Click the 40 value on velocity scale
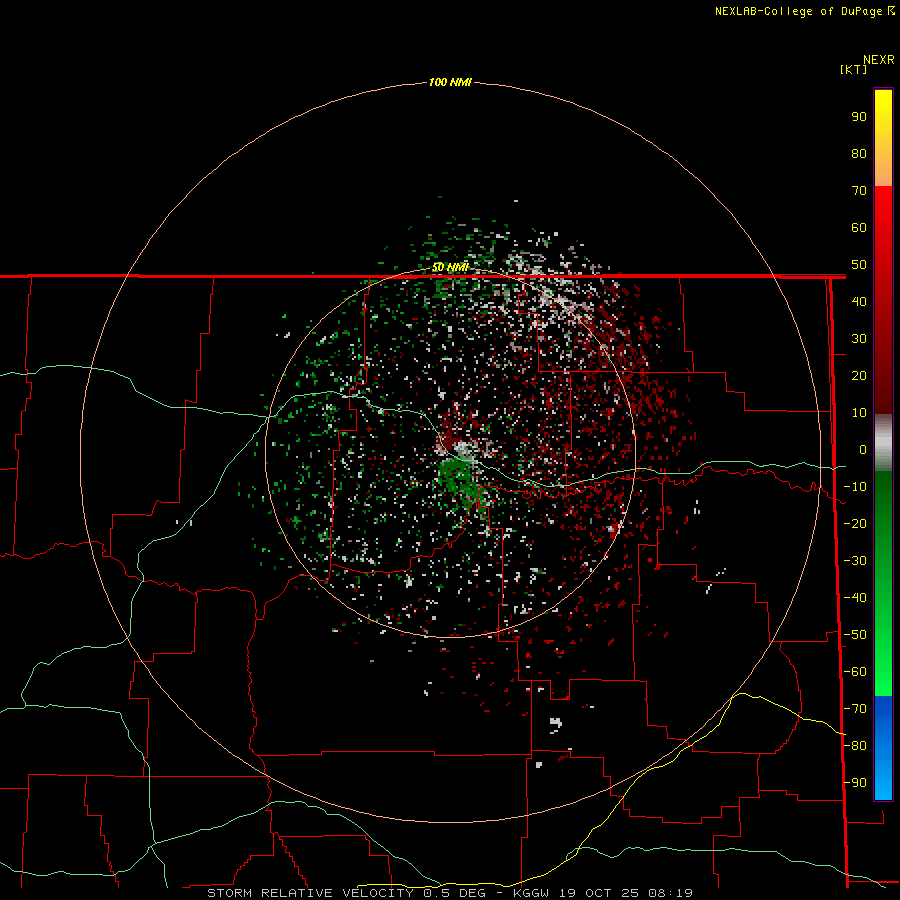The height and width of the screenshot is (900, 900). click(x=859, y=302)
